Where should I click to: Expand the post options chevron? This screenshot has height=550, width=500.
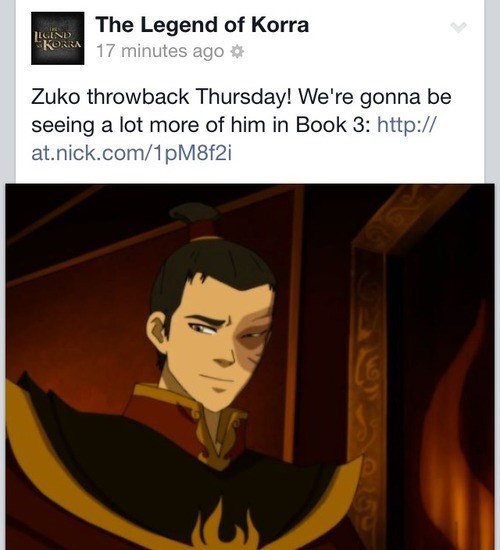point(459,27)
